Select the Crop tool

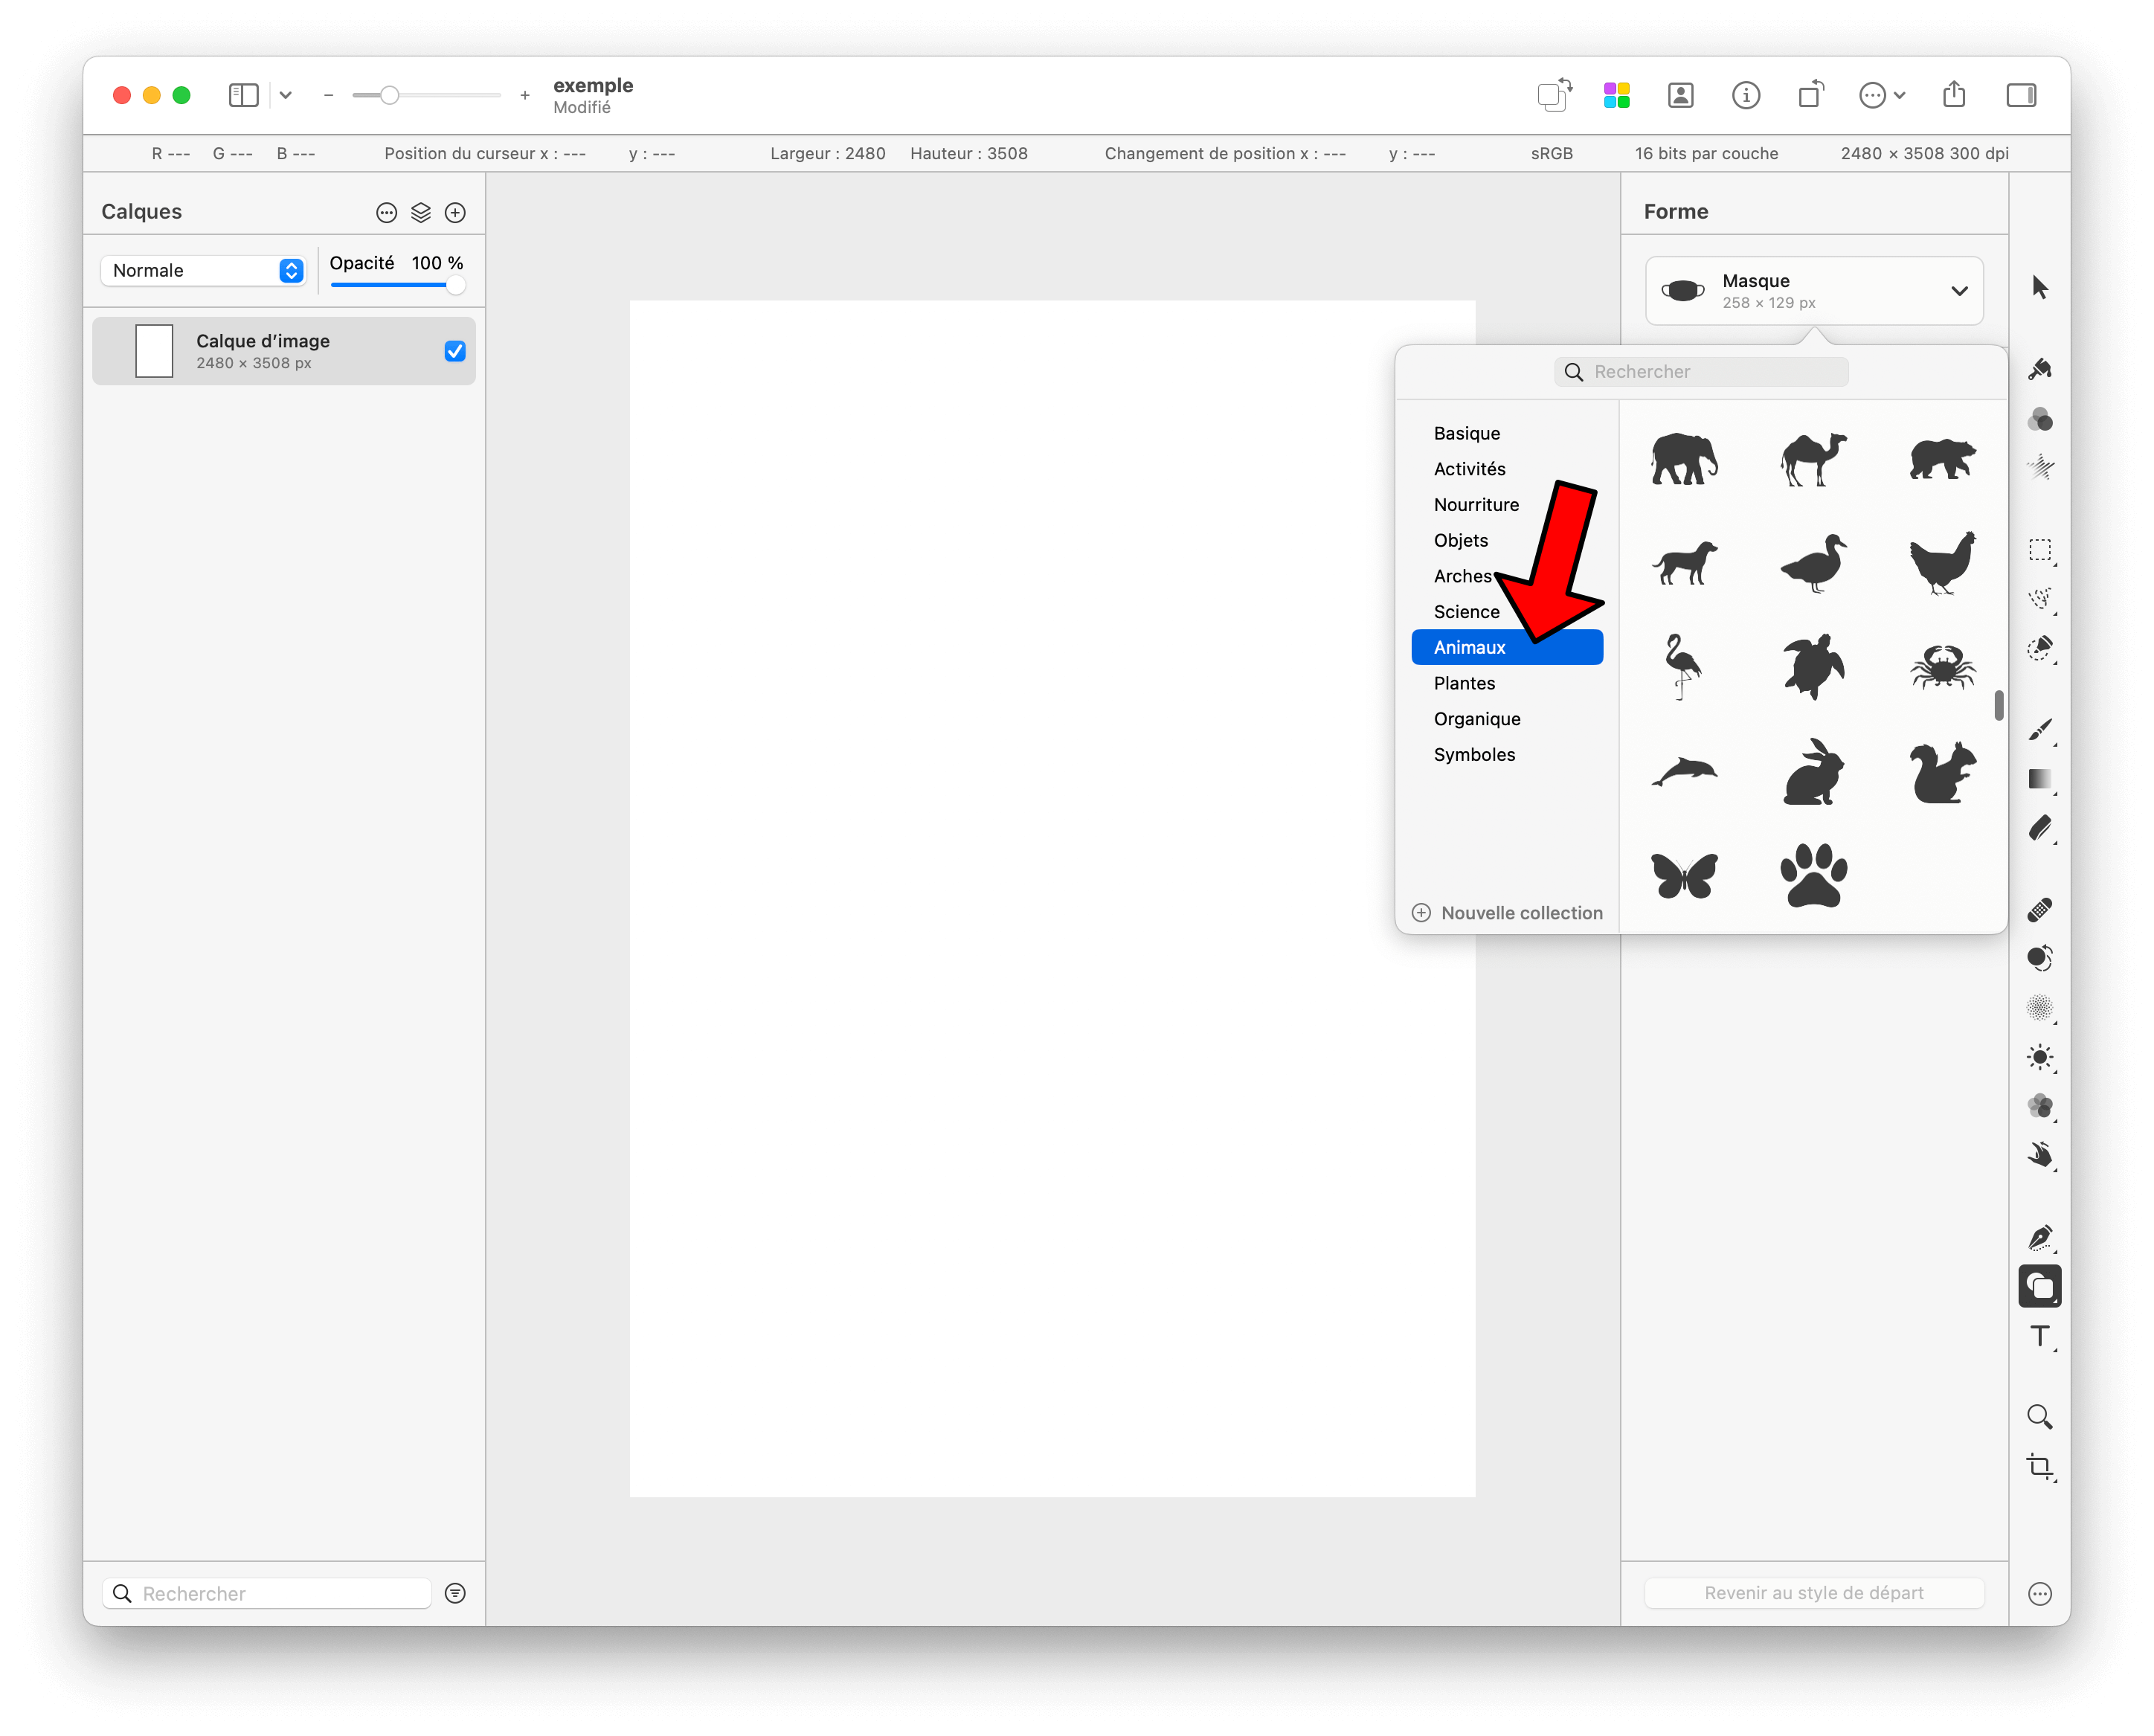[x=2039, y=1467]
